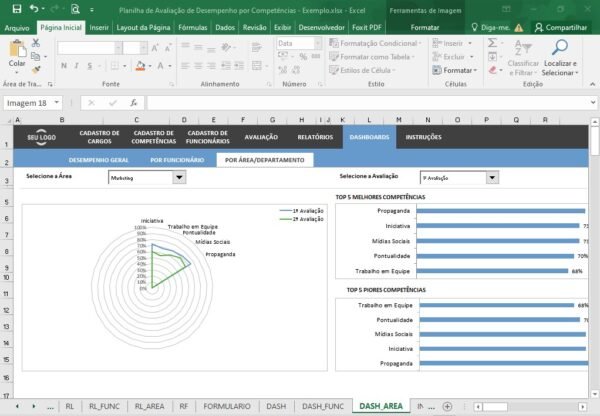Switch to DASH_FUNC sheet tab

[323, 406]
